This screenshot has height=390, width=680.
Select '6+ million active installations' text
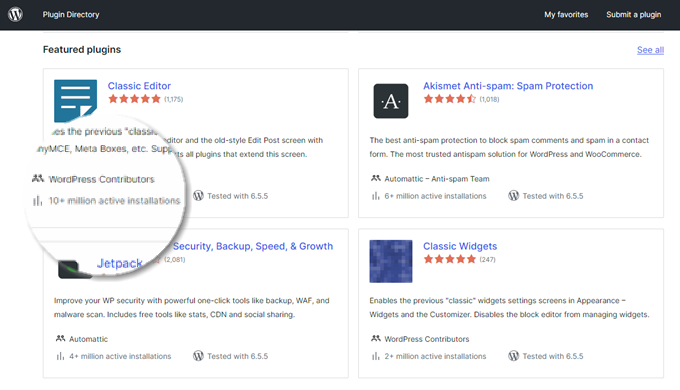tap(435, 196)
